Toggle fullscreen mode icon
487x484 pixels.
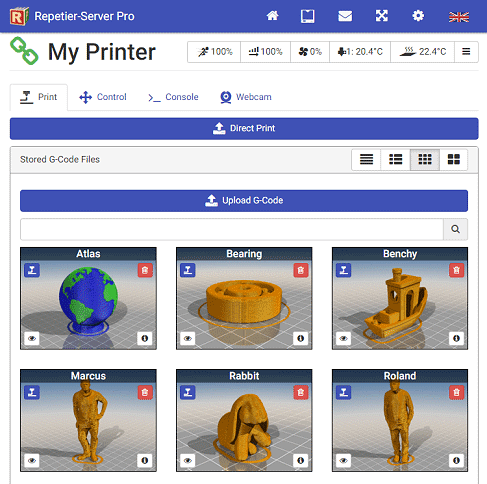point(382,16)
